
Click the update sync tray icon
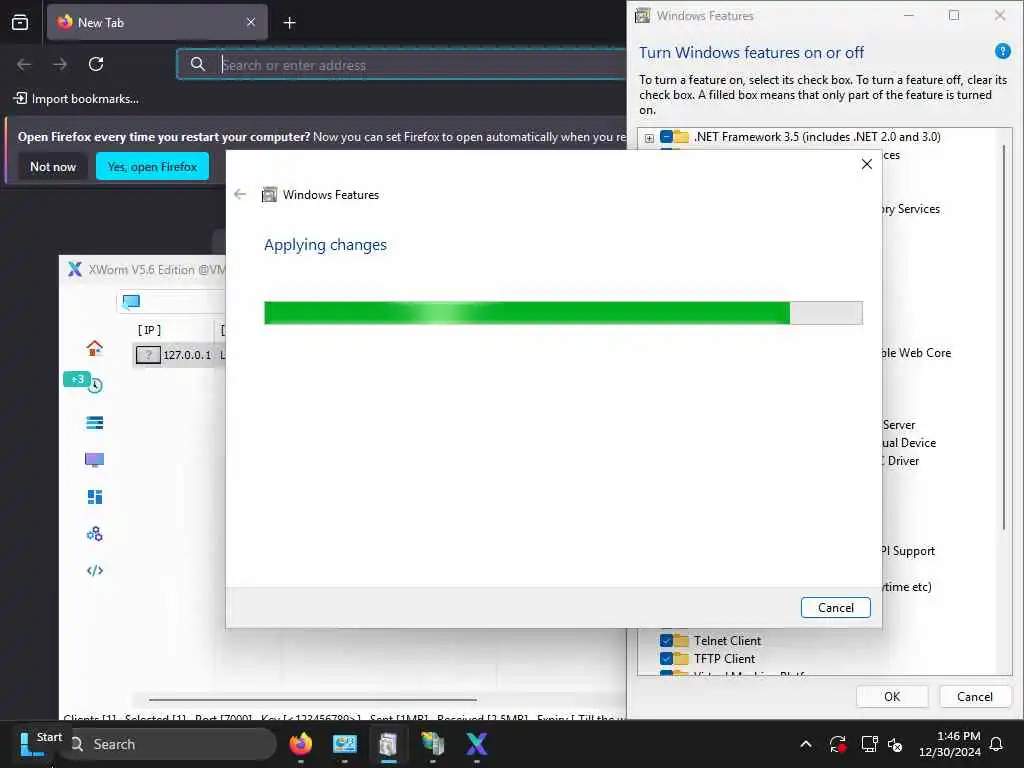click(x=837, y=744)
